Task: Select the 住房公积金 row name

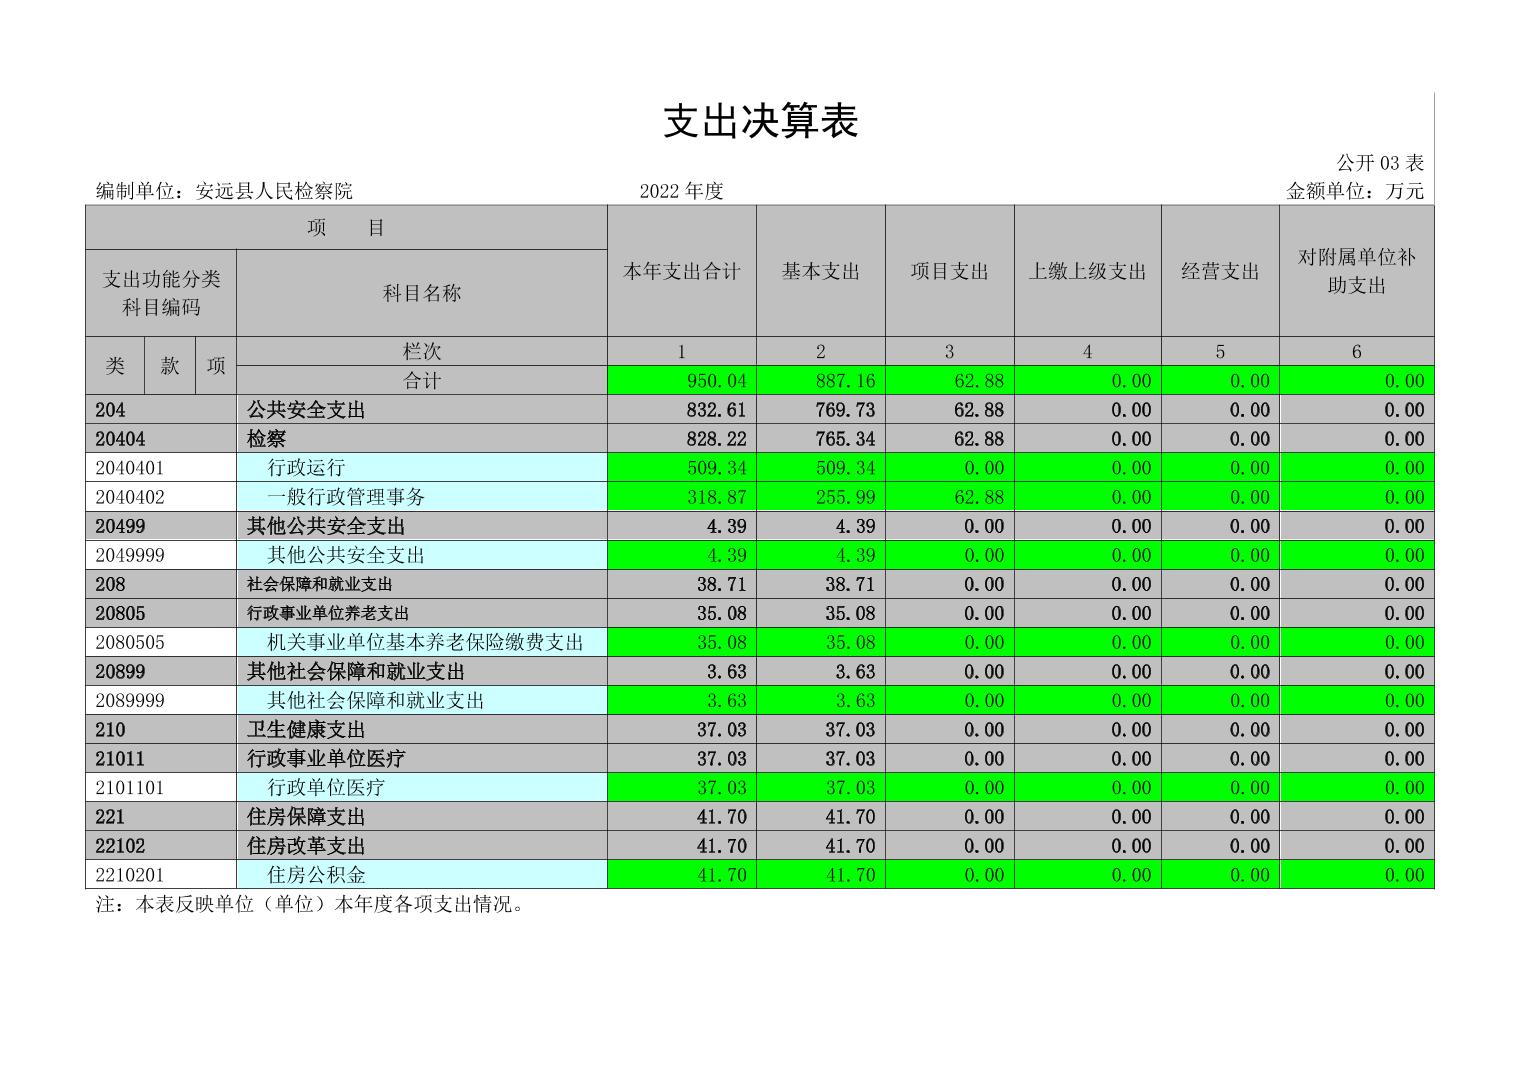Action: 422,875
